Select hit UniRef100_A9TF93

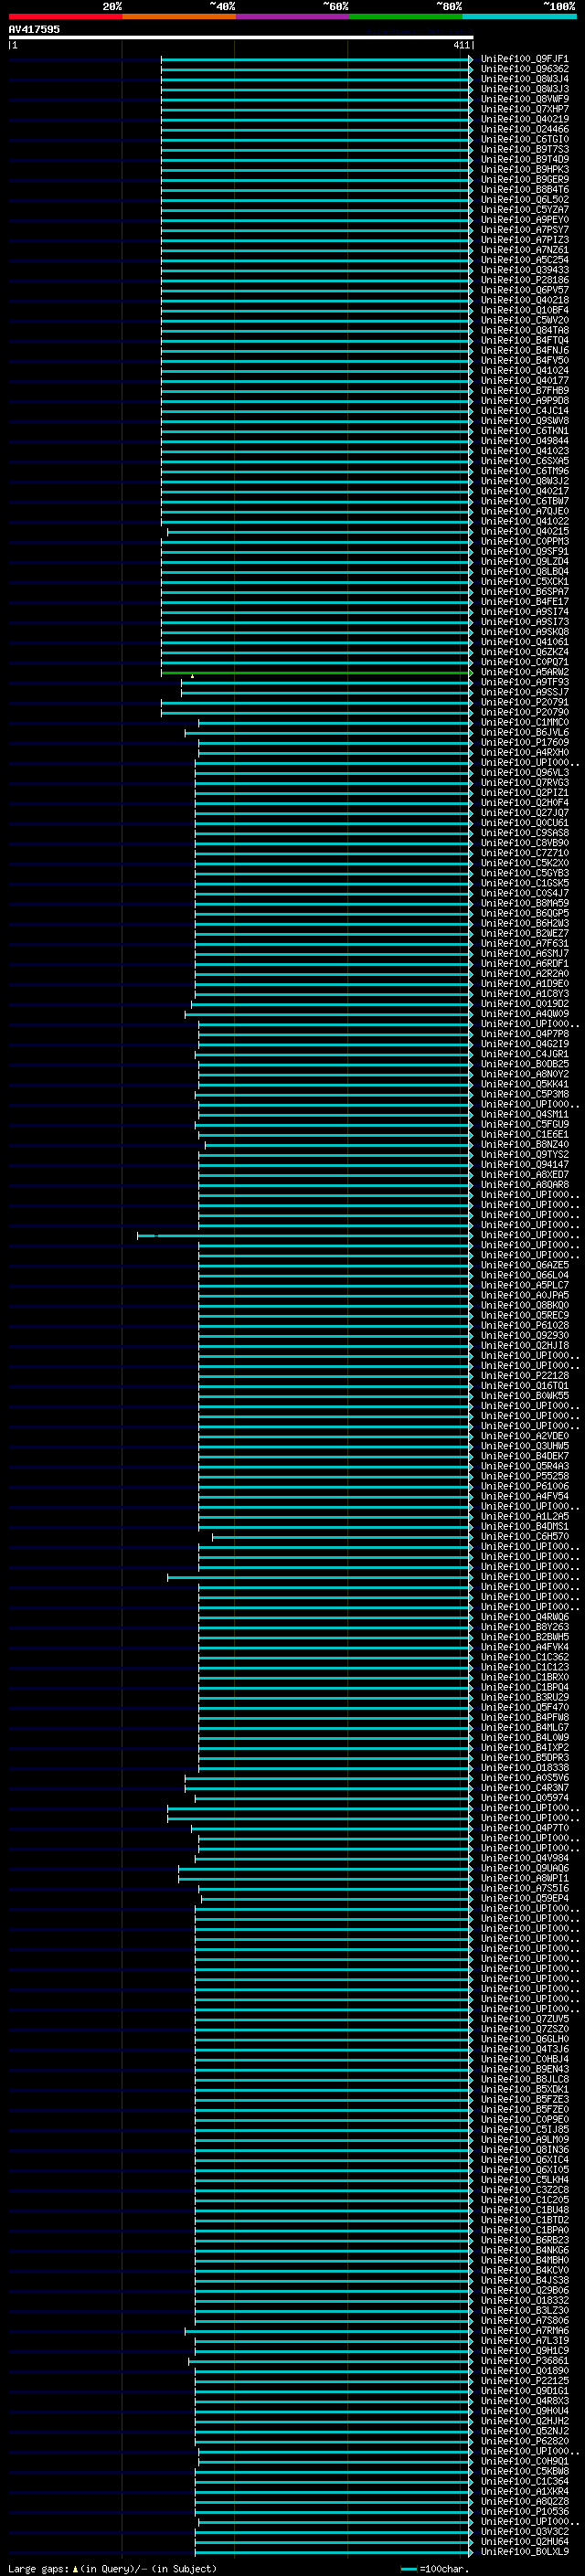pyautogui.click(x=525, y=682)
